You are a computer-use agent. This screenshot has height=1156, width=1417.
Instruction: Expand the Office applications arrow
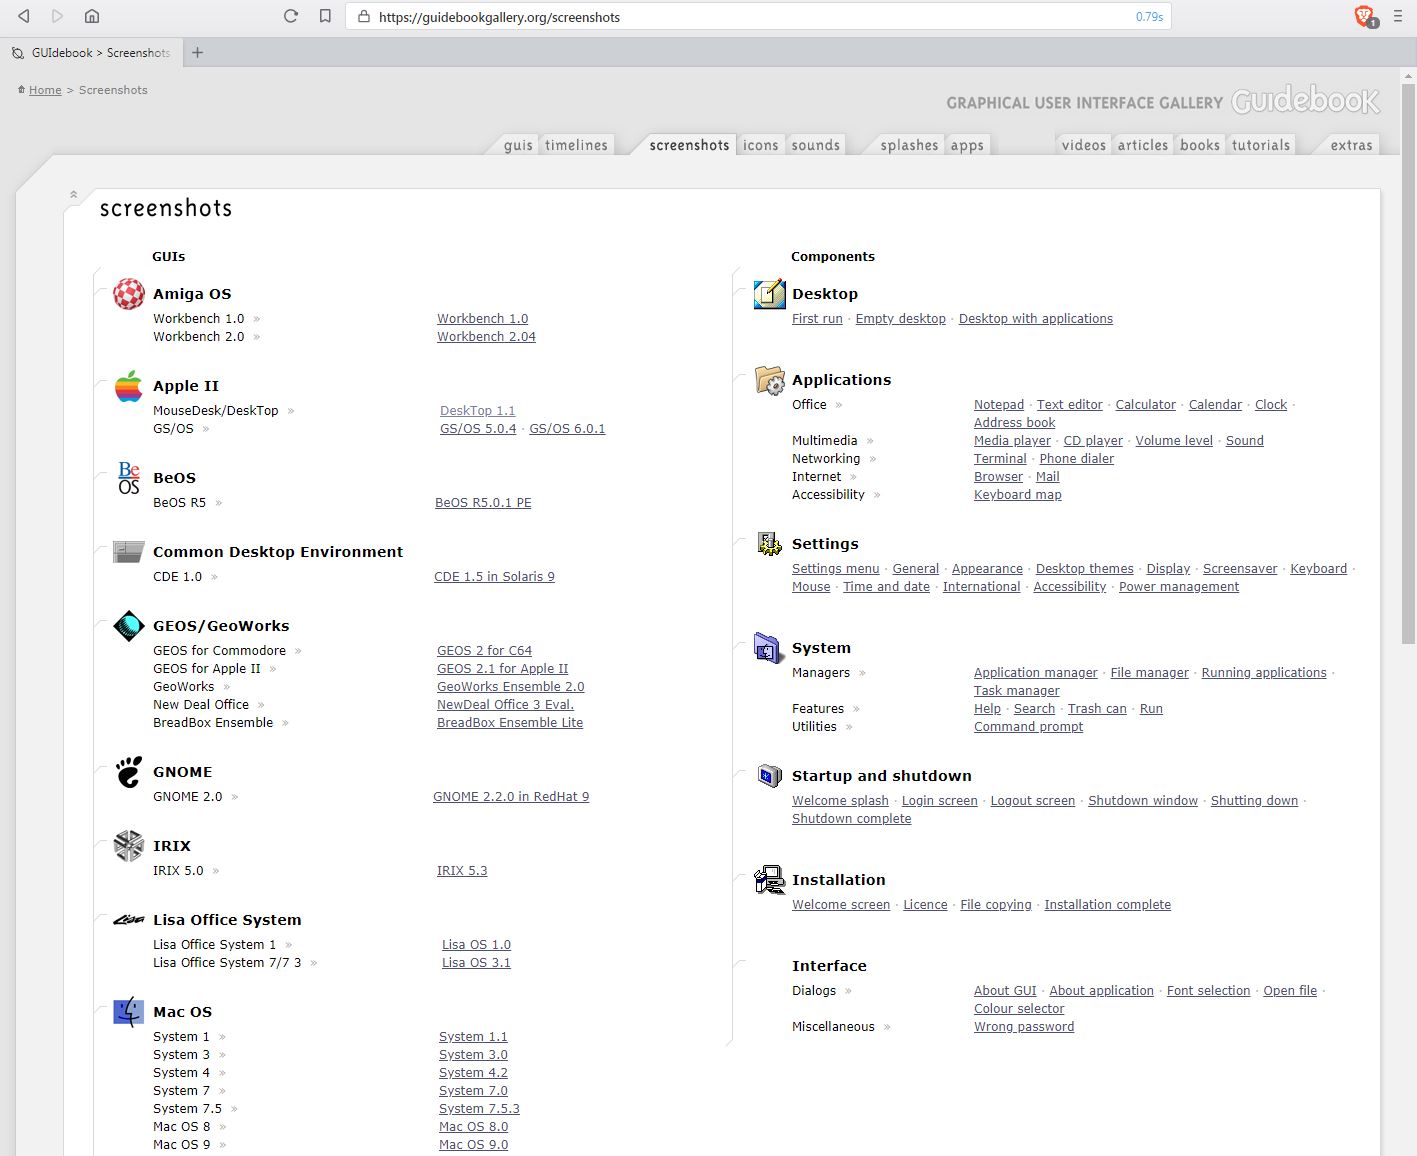(x=839, y=405)
